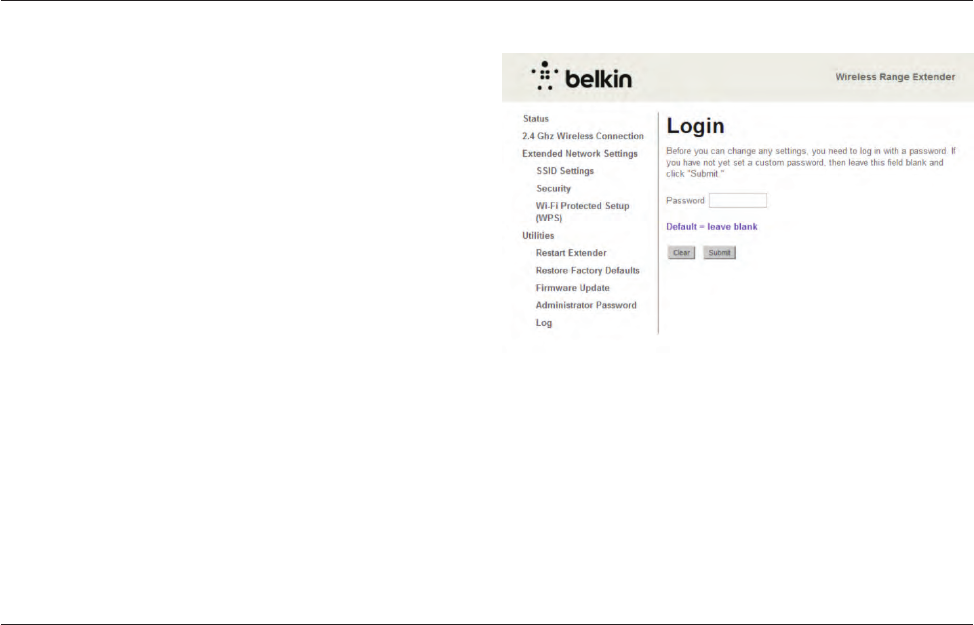
Task: Go to the Firmware Update page
Action: click(572, 288)
